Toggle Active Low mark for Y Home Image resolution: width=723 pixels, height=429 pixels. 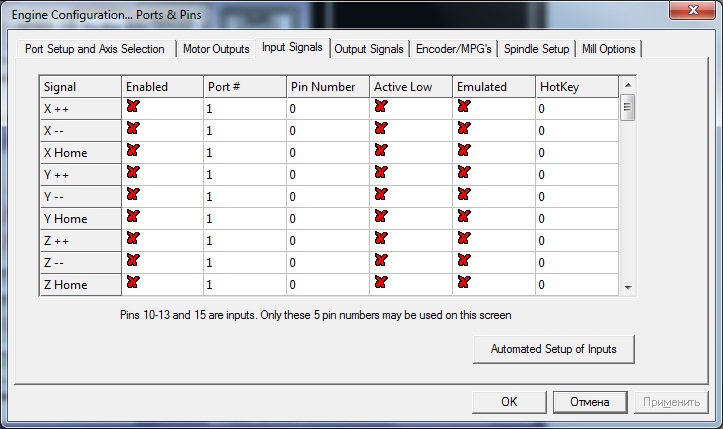(x=381, y=216)
